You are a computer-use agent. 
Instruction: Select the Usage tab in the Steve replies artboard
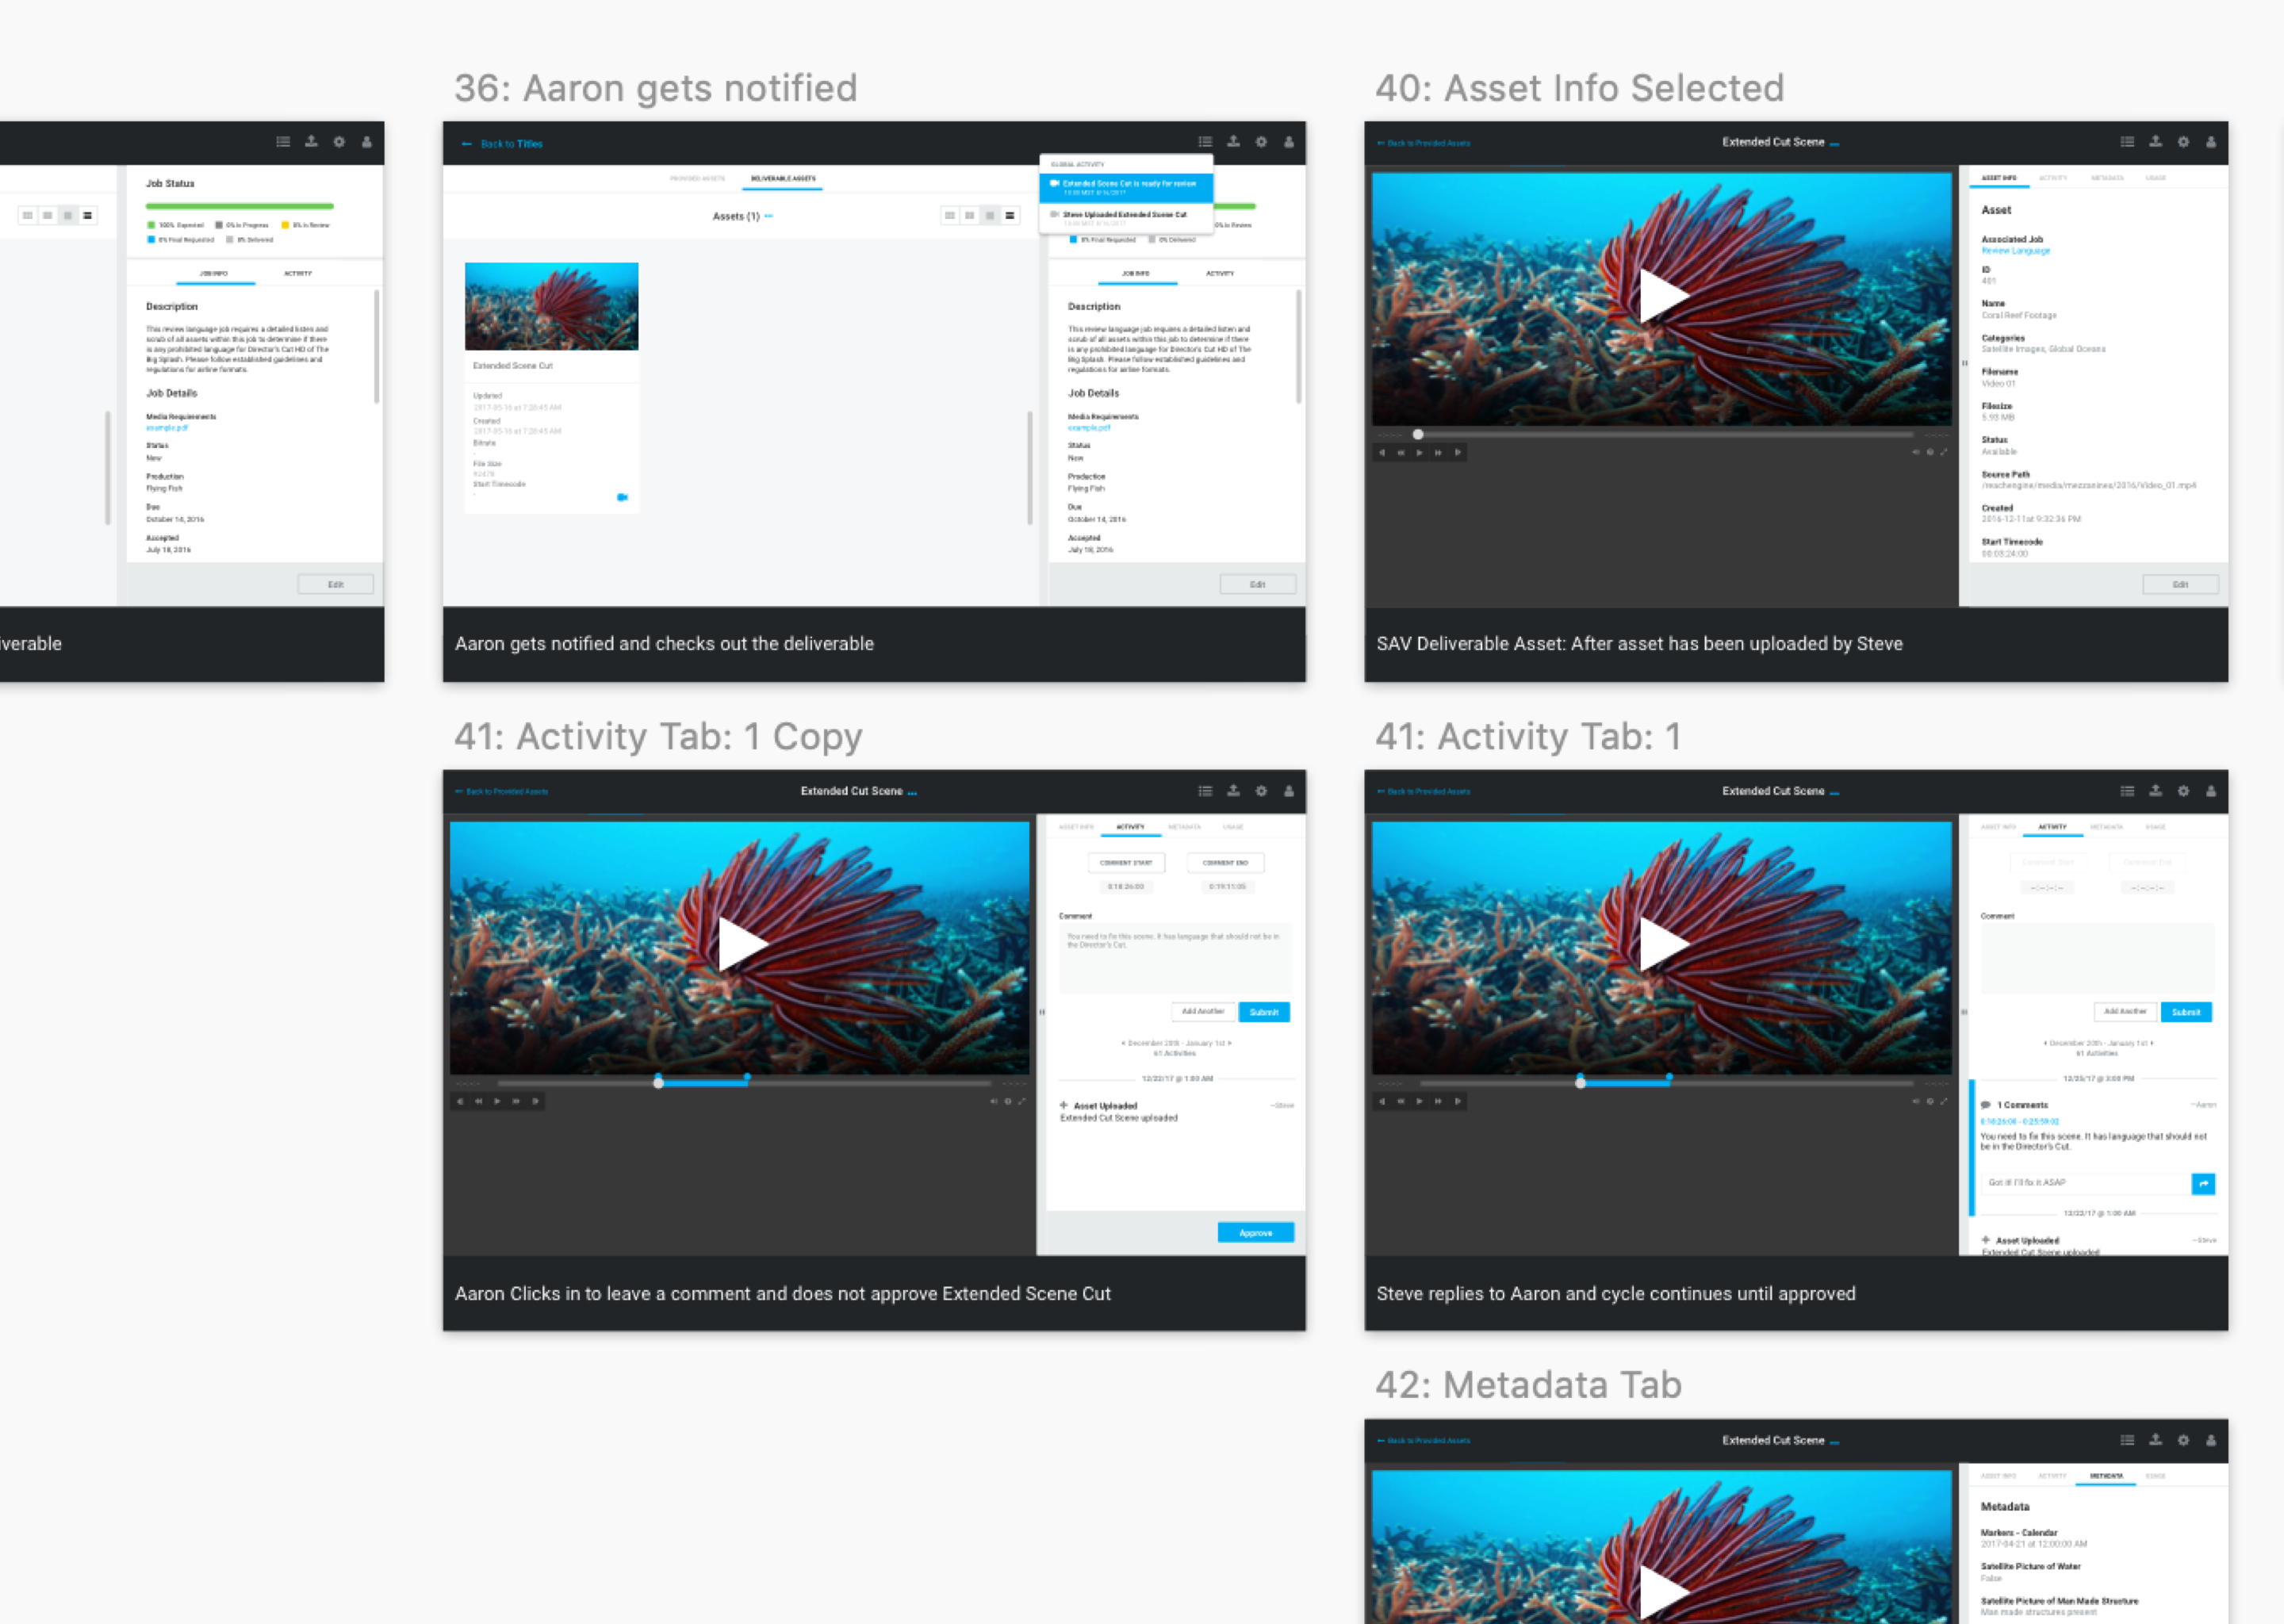[2155, 827]
